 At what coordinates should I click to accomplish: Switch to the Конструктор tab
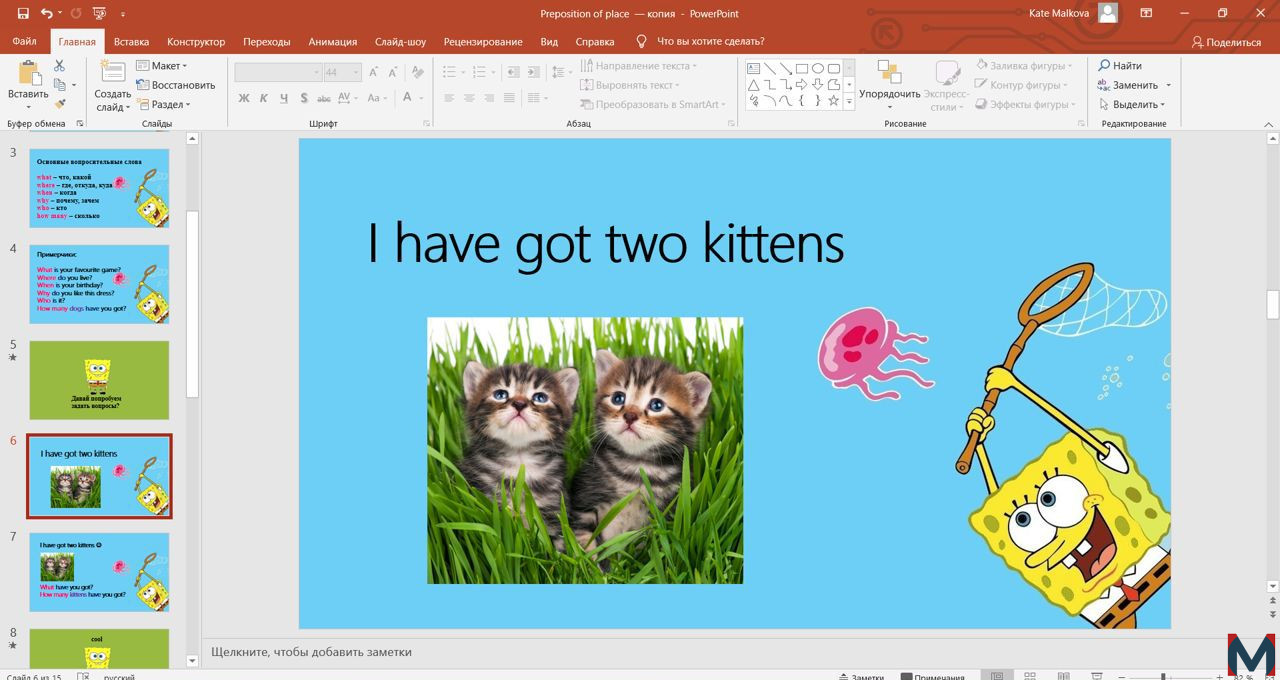coord(196,42)
